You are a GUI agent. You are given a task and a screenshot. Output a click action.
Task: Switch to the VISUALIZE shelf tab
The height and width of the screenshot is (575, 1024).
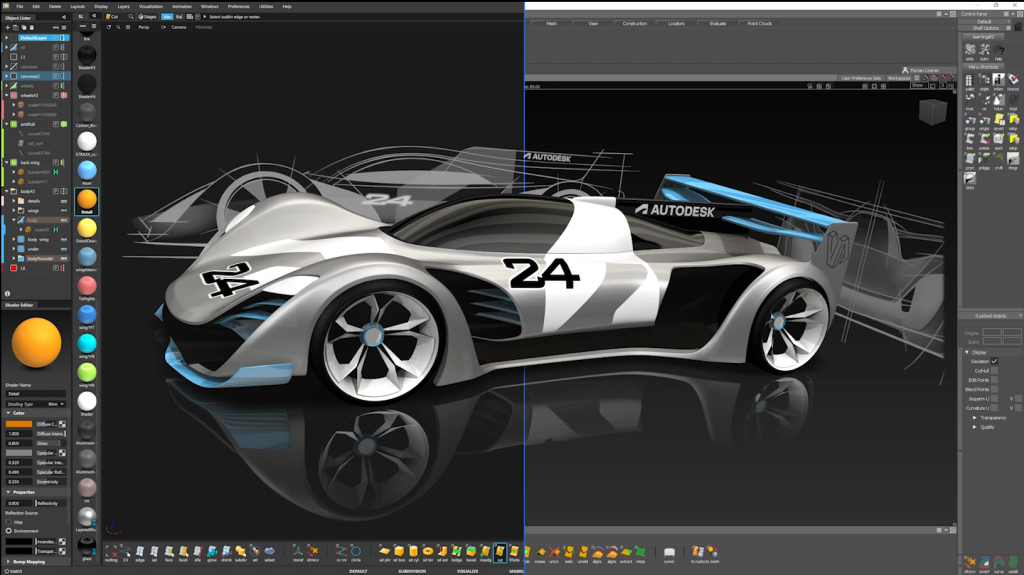point(467,571)
